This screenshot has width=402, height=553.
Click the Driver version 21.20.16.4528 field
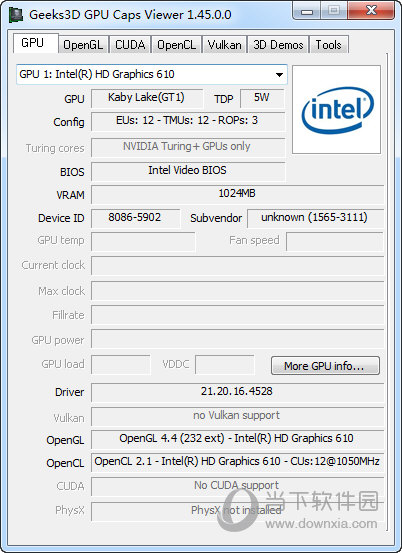pos(237,393)
